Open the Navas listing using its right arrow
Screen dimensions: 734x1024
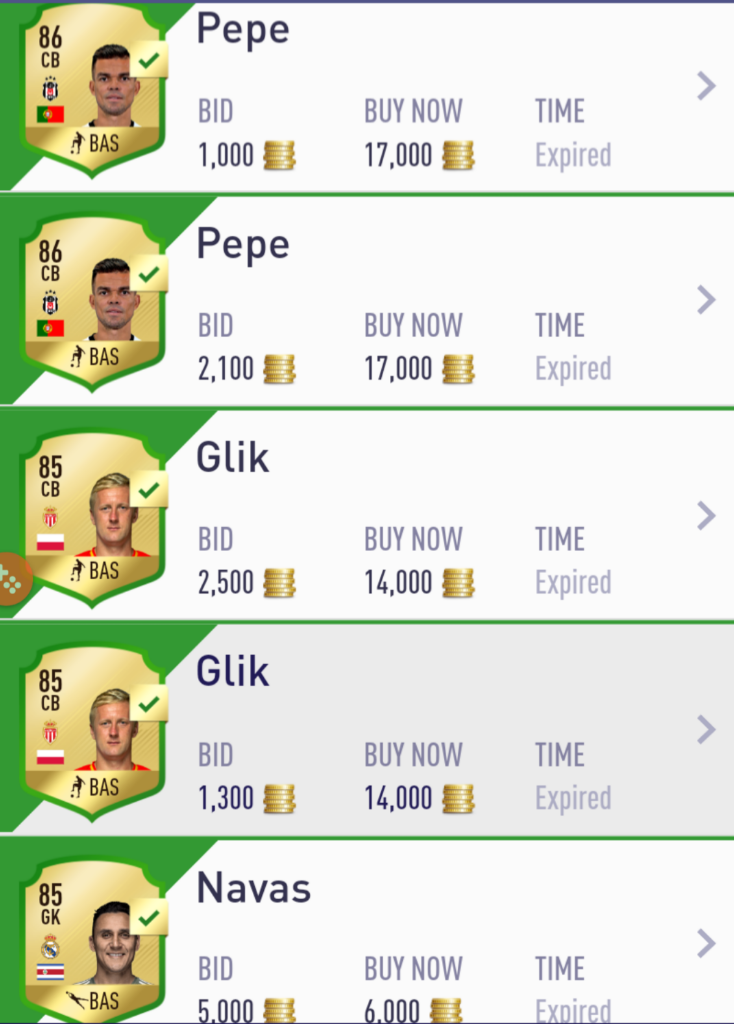tap(706, 944)
